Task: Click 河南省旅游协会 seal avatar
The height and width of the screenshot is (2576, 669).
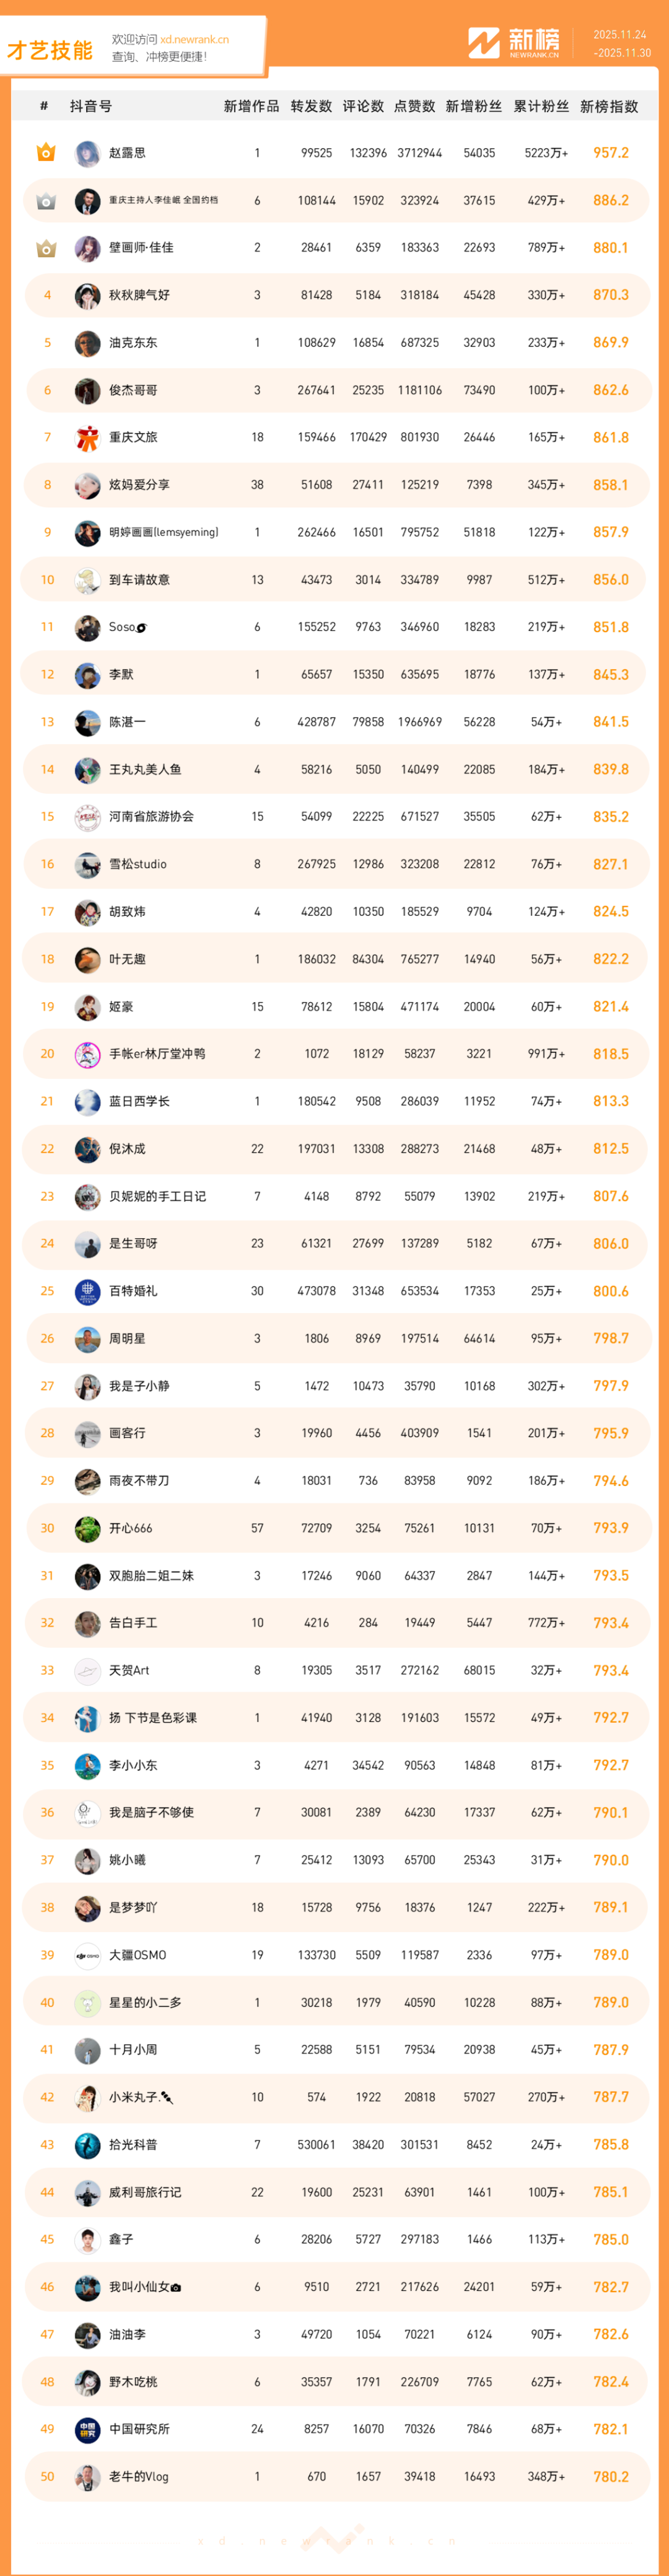Action: 87,817
